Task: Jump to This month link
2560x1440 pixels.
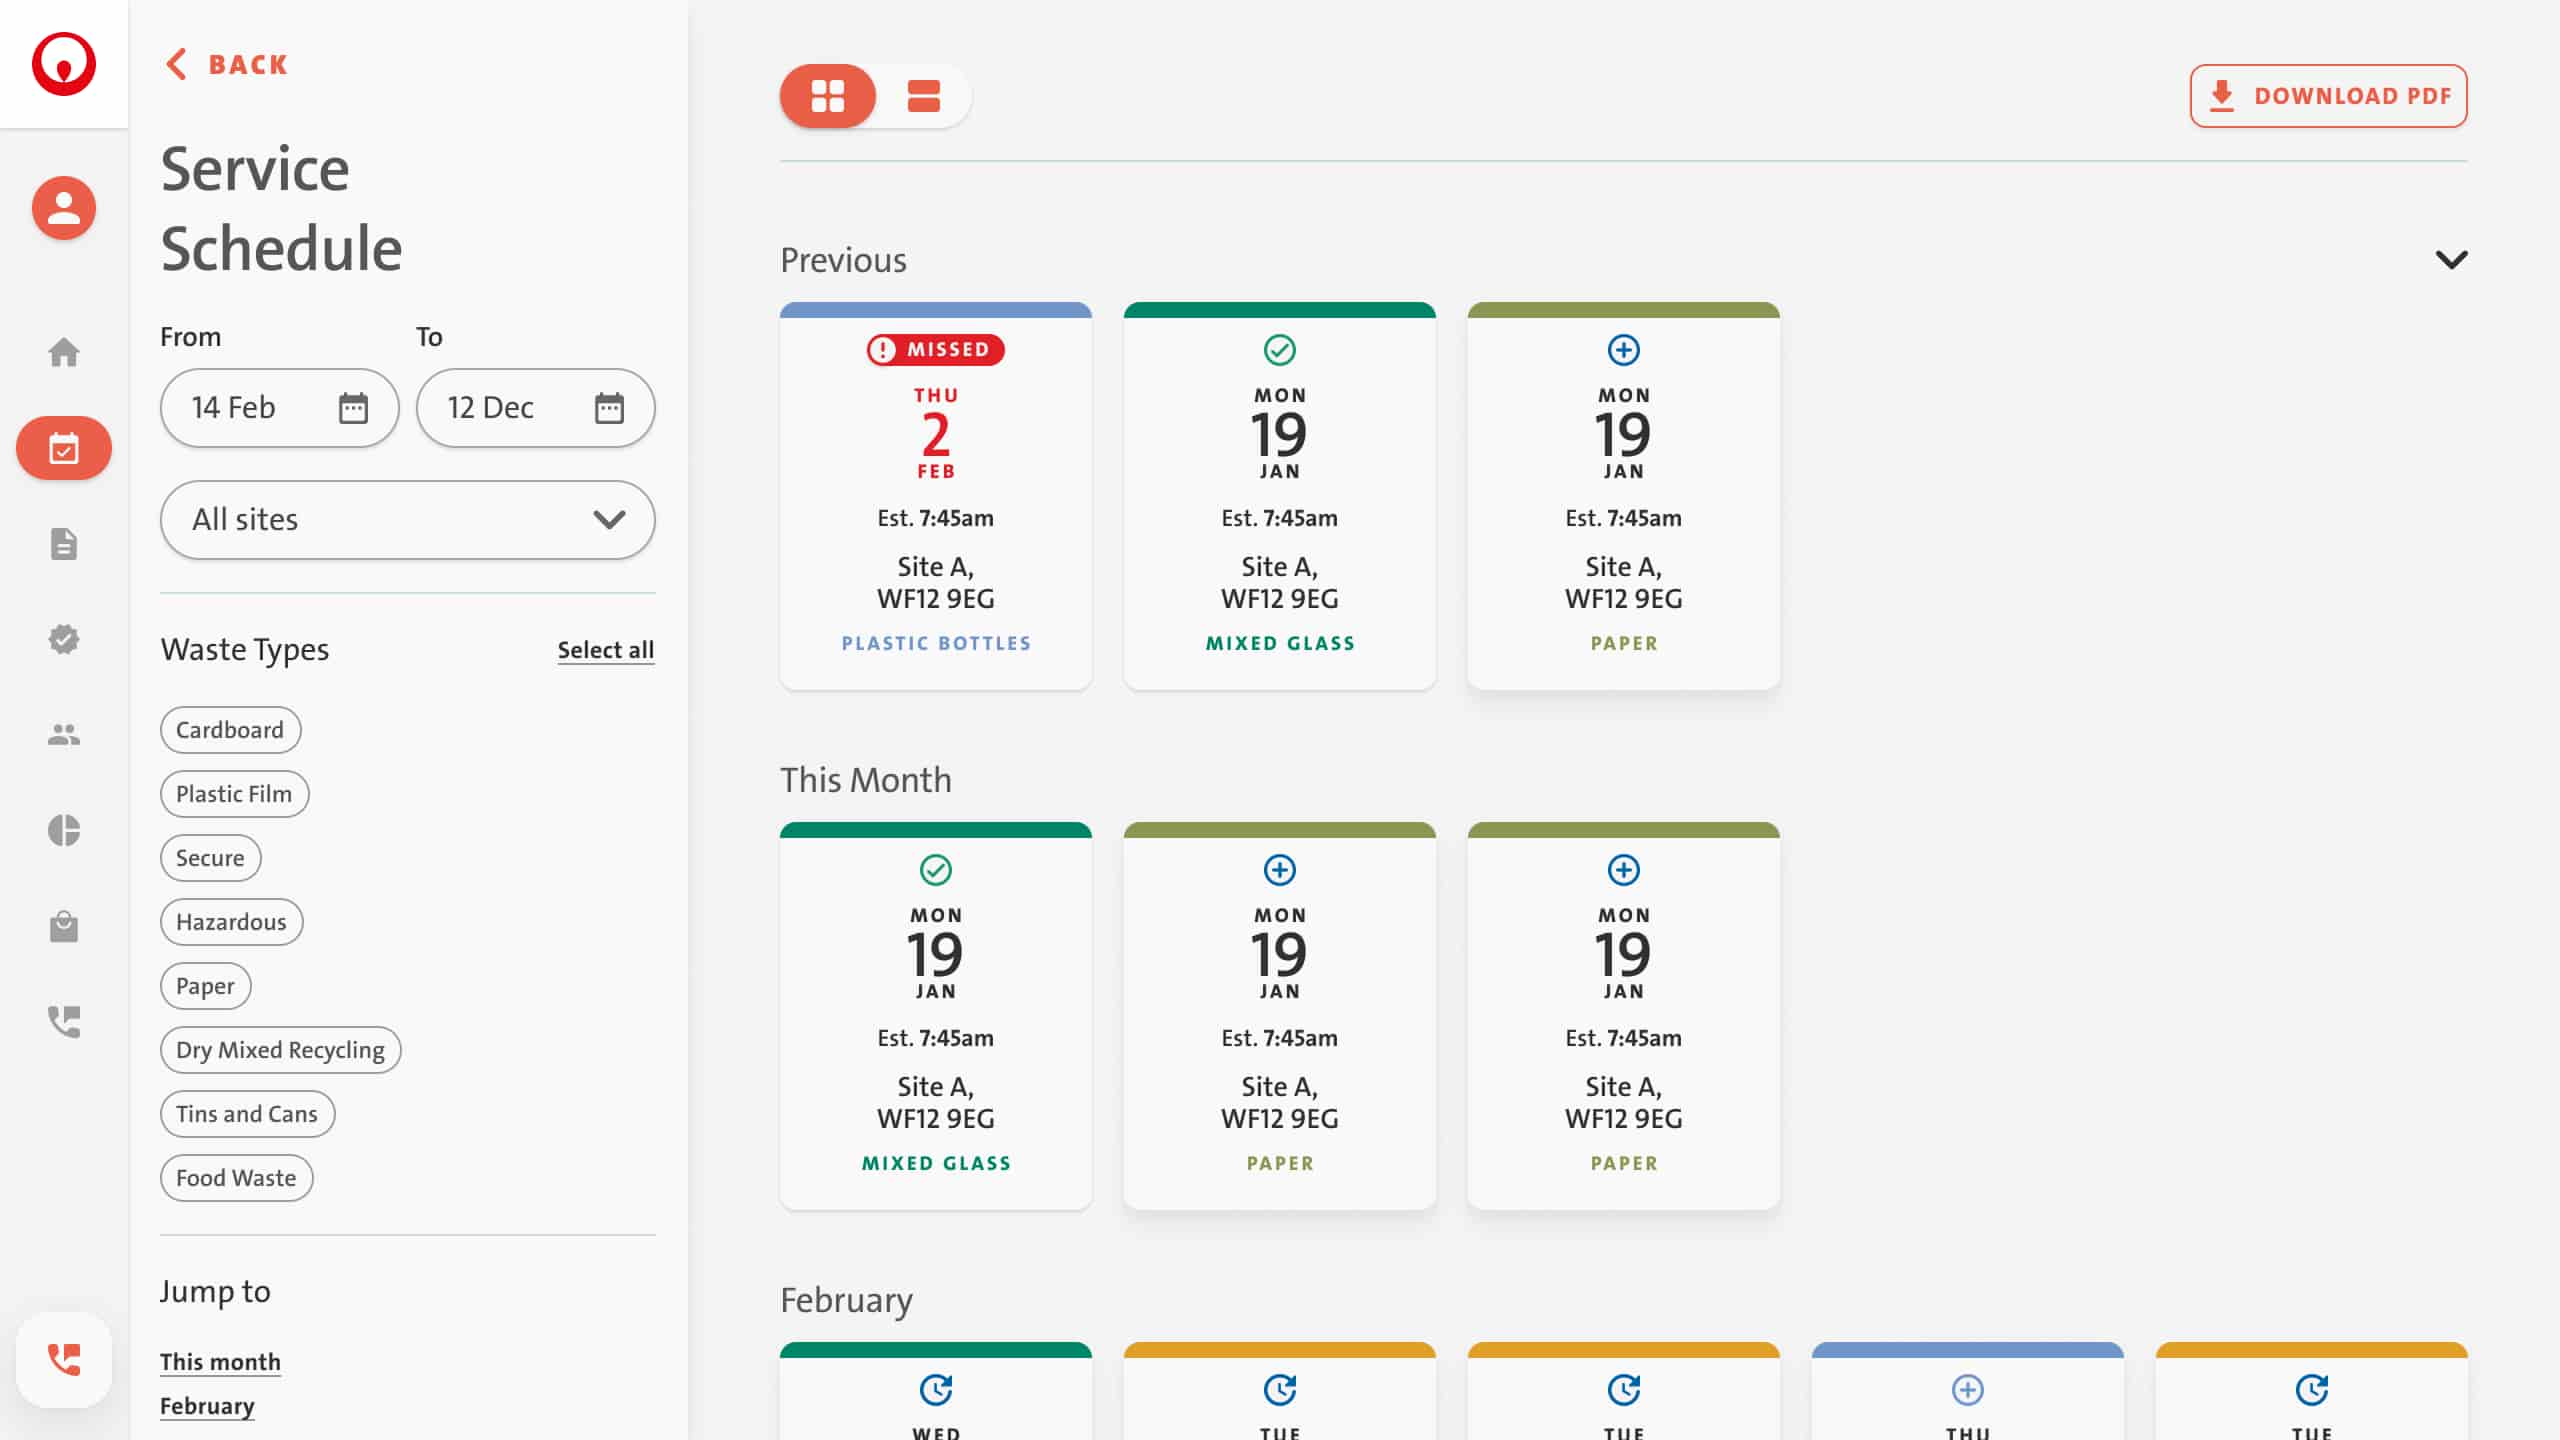Action: click(x=220, y=1362)
